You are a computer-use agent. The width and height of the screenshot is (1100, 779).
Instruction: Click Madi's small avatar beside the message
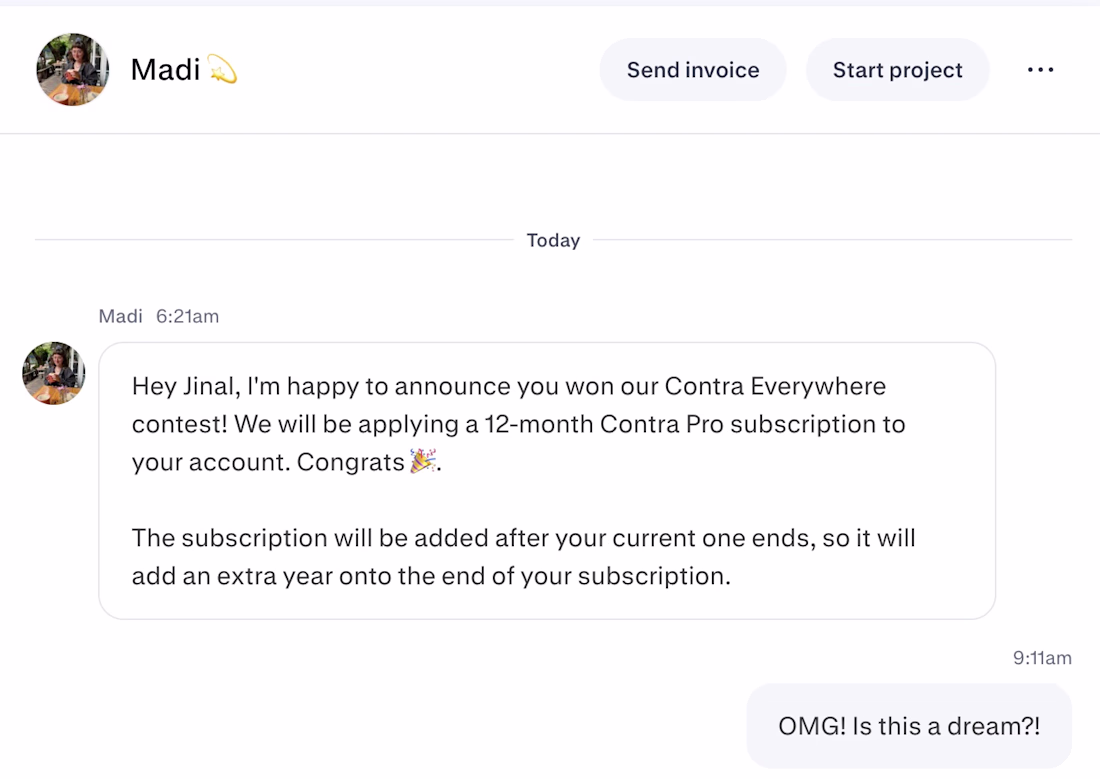click(x=54, y=373)
